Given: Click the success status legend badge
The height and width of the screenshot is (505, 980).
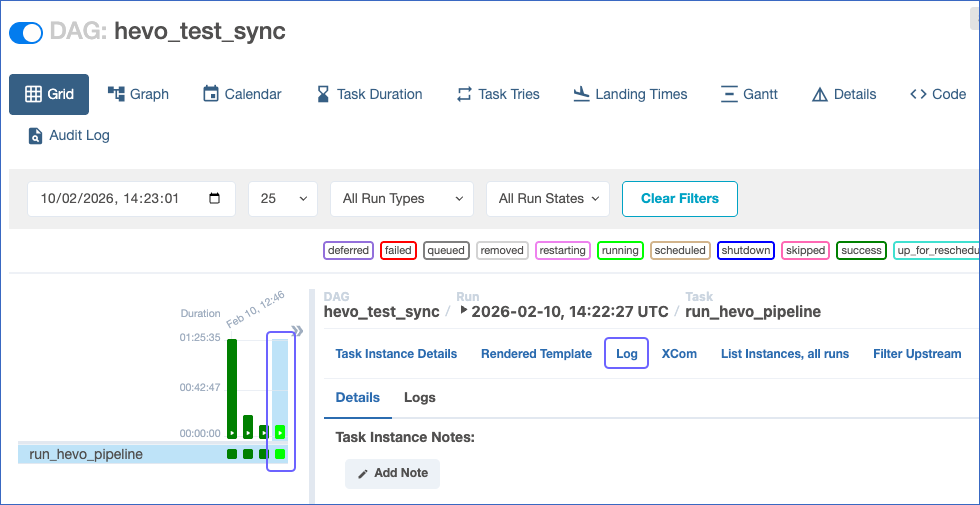Looking at the screenshot, I should point(861,251).
